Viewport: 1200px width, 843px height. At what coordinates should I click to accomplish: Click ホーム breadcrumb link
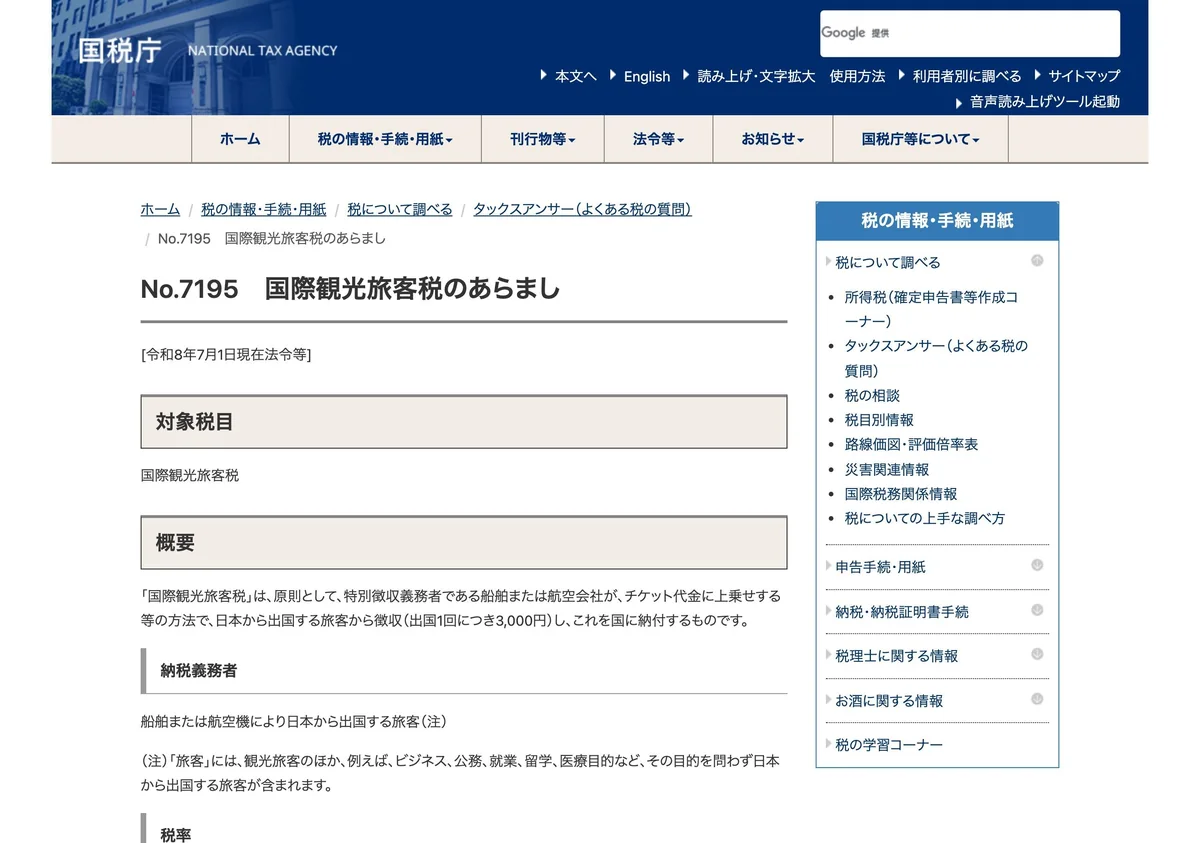pos(160,209)
